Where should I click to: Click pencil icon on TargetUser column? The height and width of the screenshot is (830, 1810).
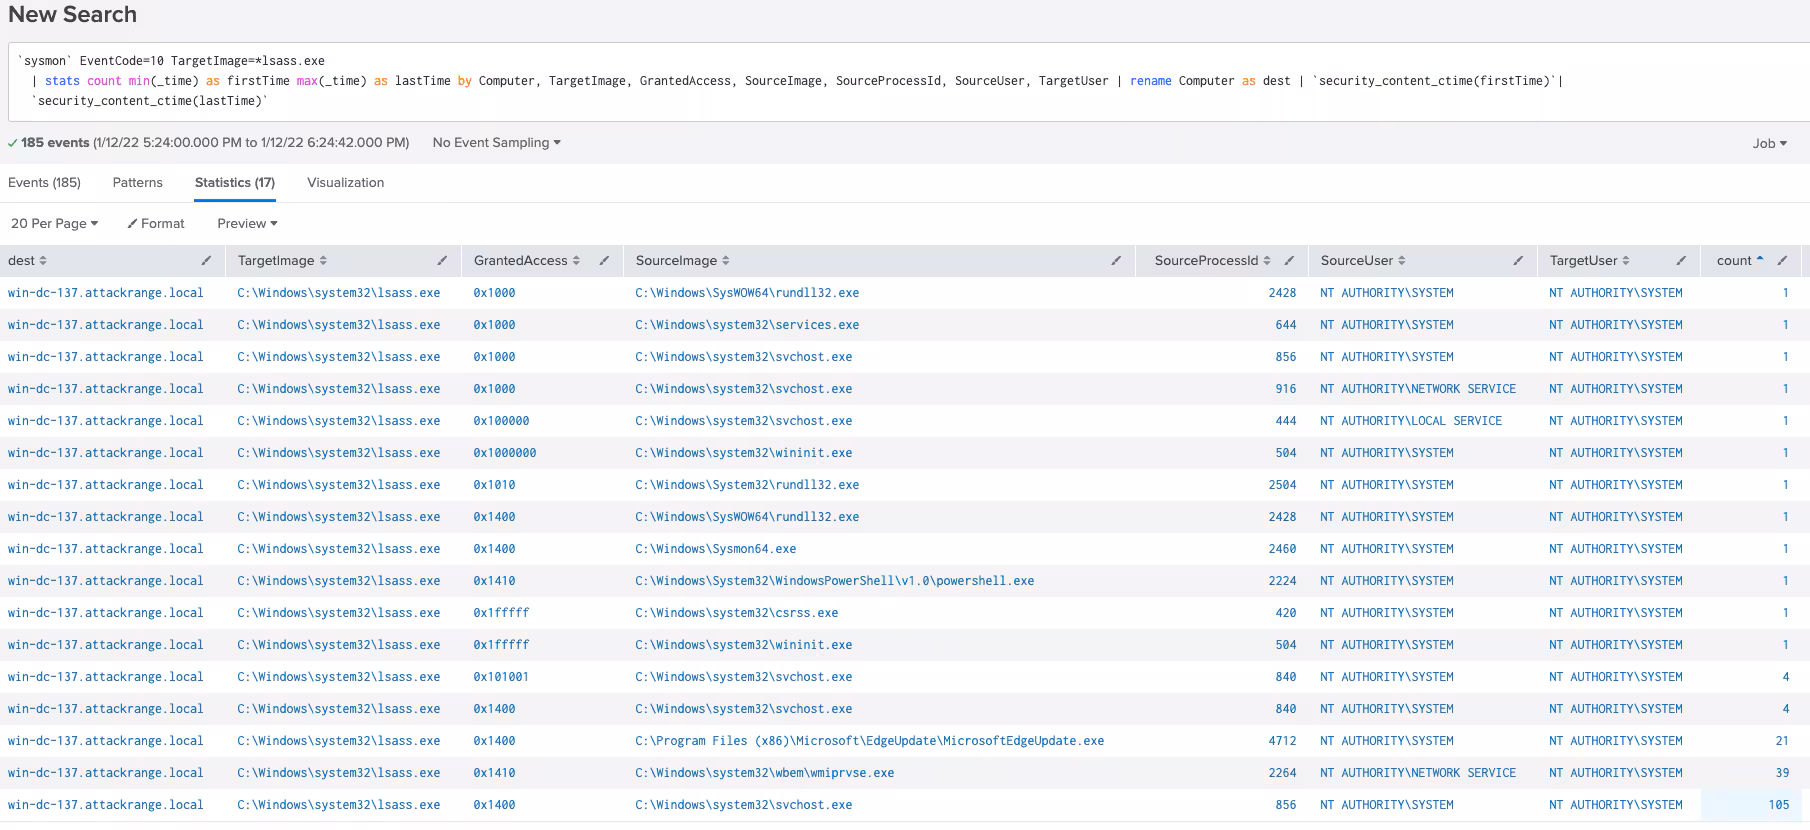[x=1681, y=261]
